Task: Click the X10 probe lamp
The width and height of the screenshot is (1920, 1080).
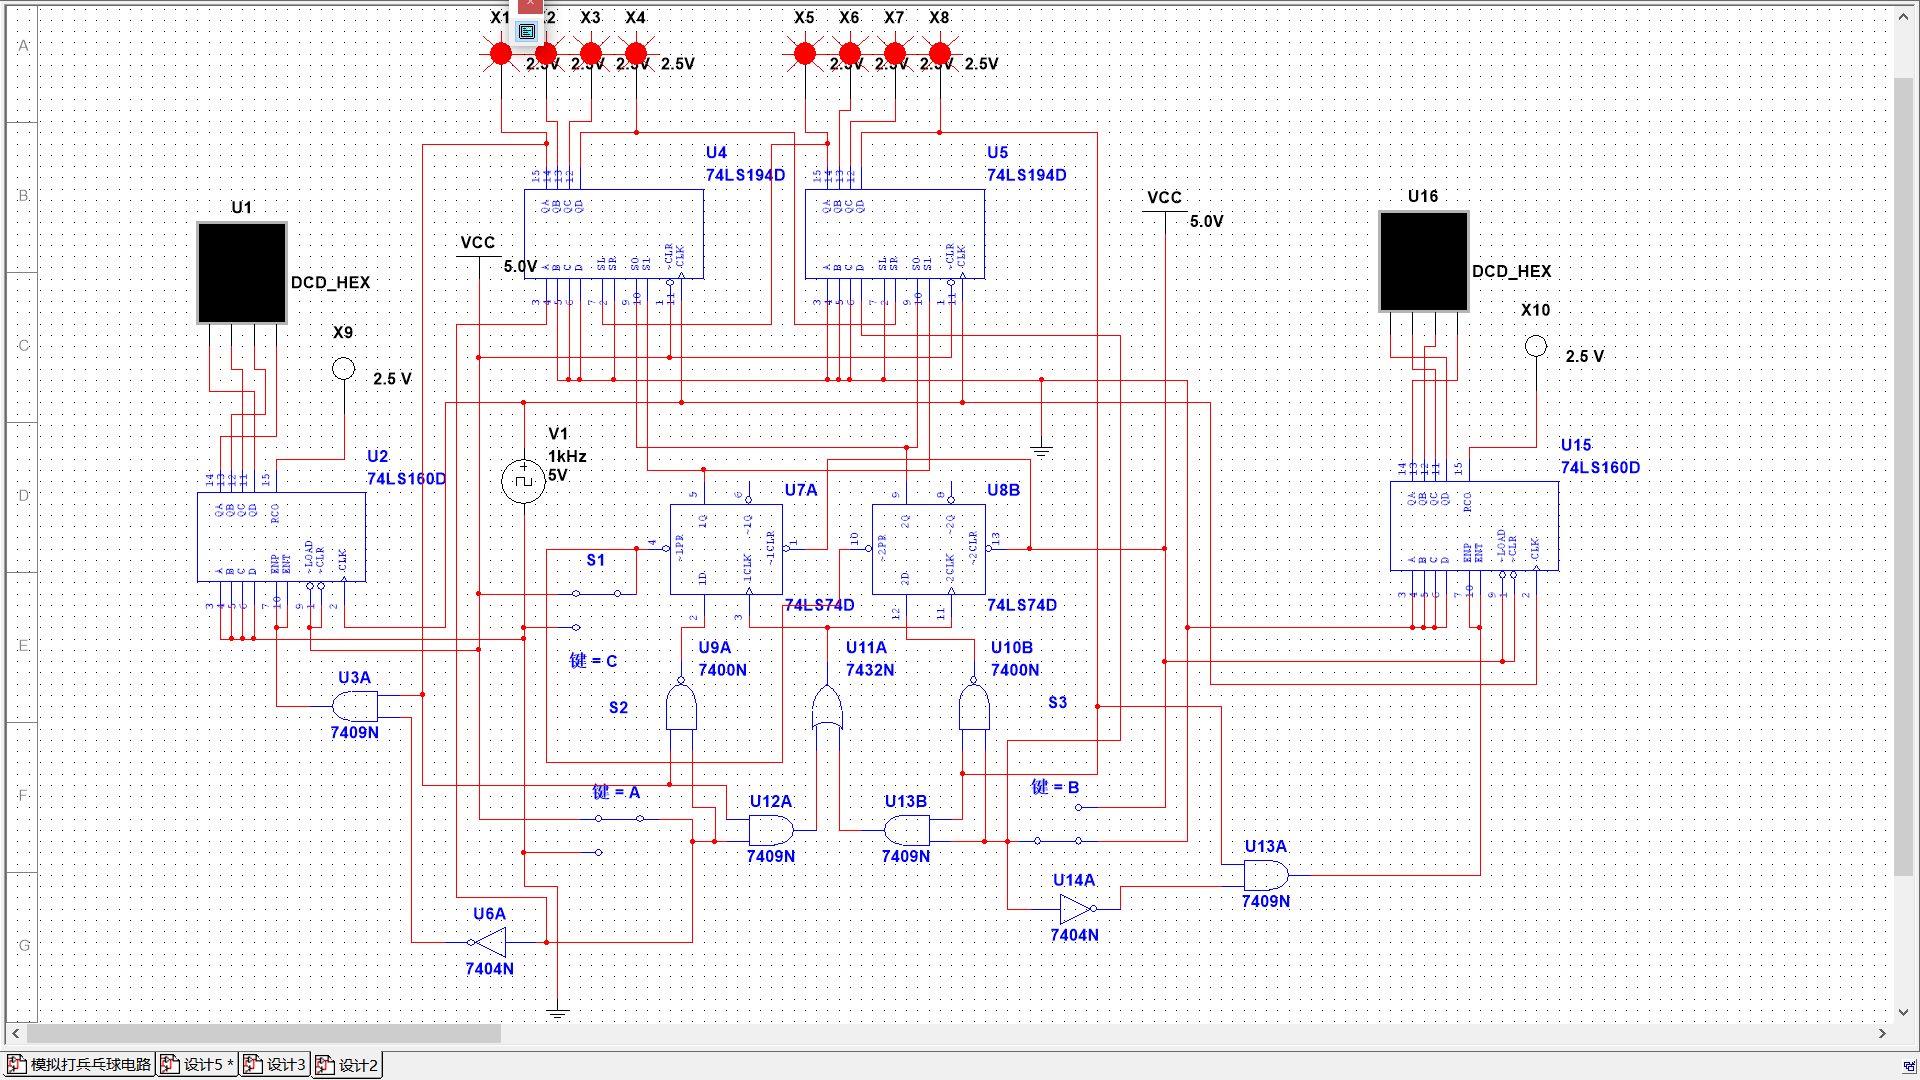Action: coord(1536,347)
